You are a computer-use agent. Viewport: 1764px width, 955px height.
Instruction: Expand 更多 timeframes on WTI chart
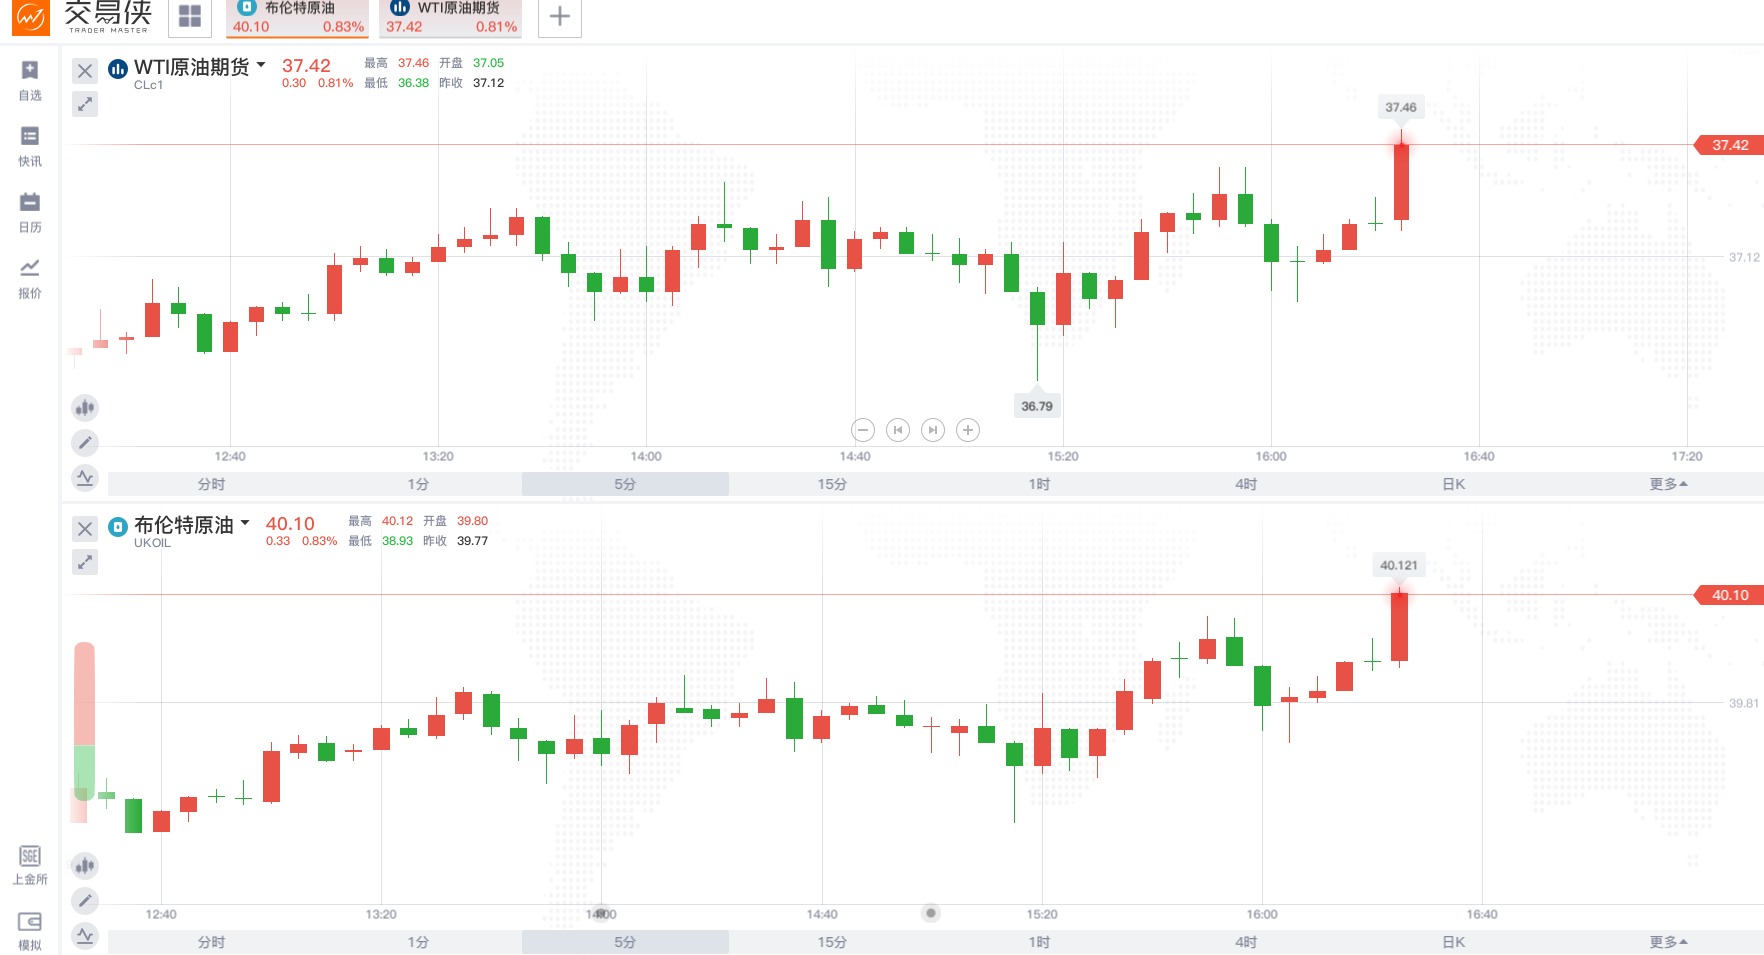(x=1668, y=484)
